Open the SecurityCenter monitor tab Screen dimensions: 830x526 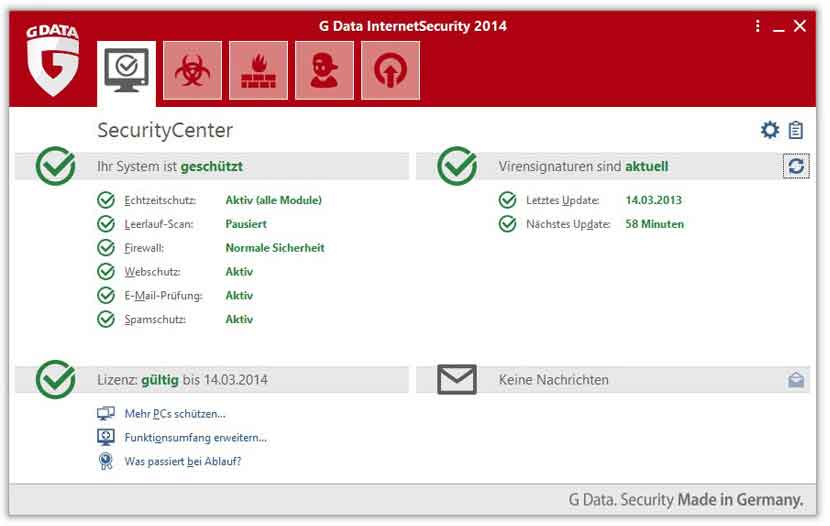[127, 71]
